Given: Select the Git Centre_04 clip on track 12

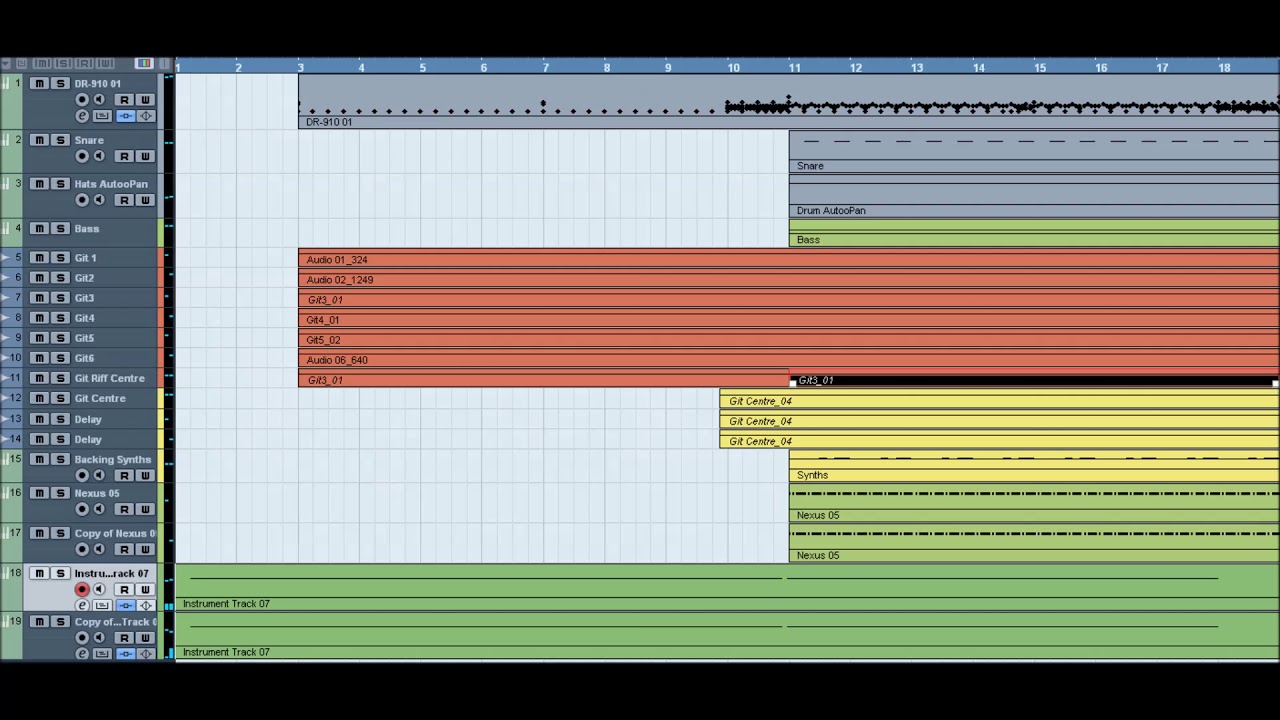Looking at the screenshot, I should point(999,401).
